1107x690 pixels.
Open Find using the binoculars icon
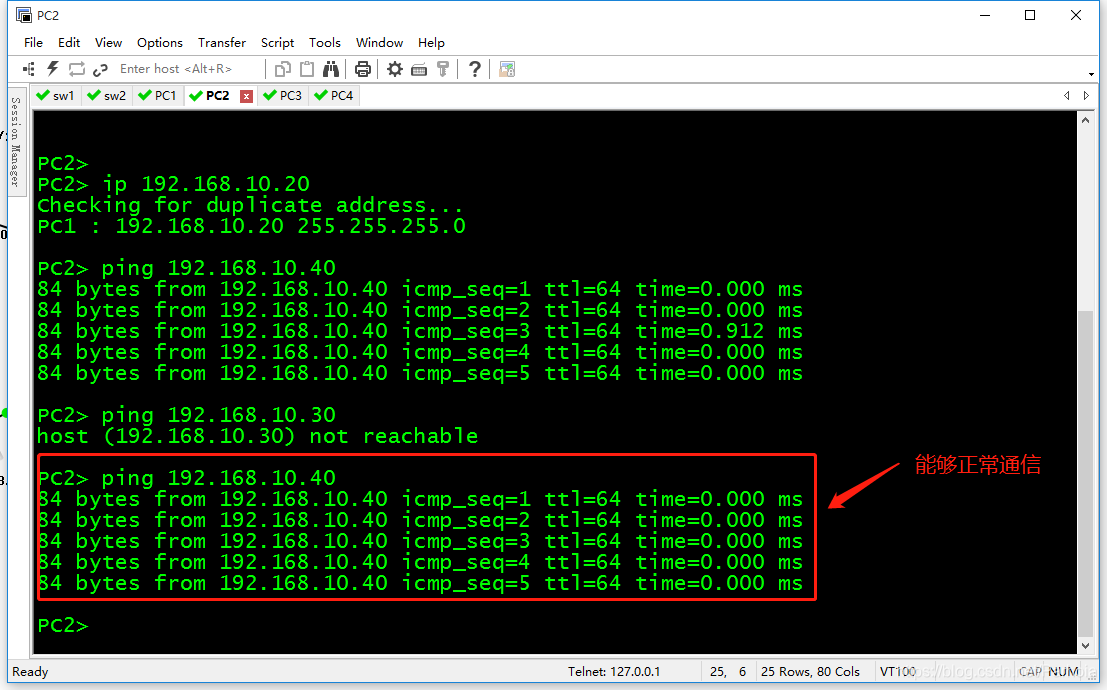point(331,69)
